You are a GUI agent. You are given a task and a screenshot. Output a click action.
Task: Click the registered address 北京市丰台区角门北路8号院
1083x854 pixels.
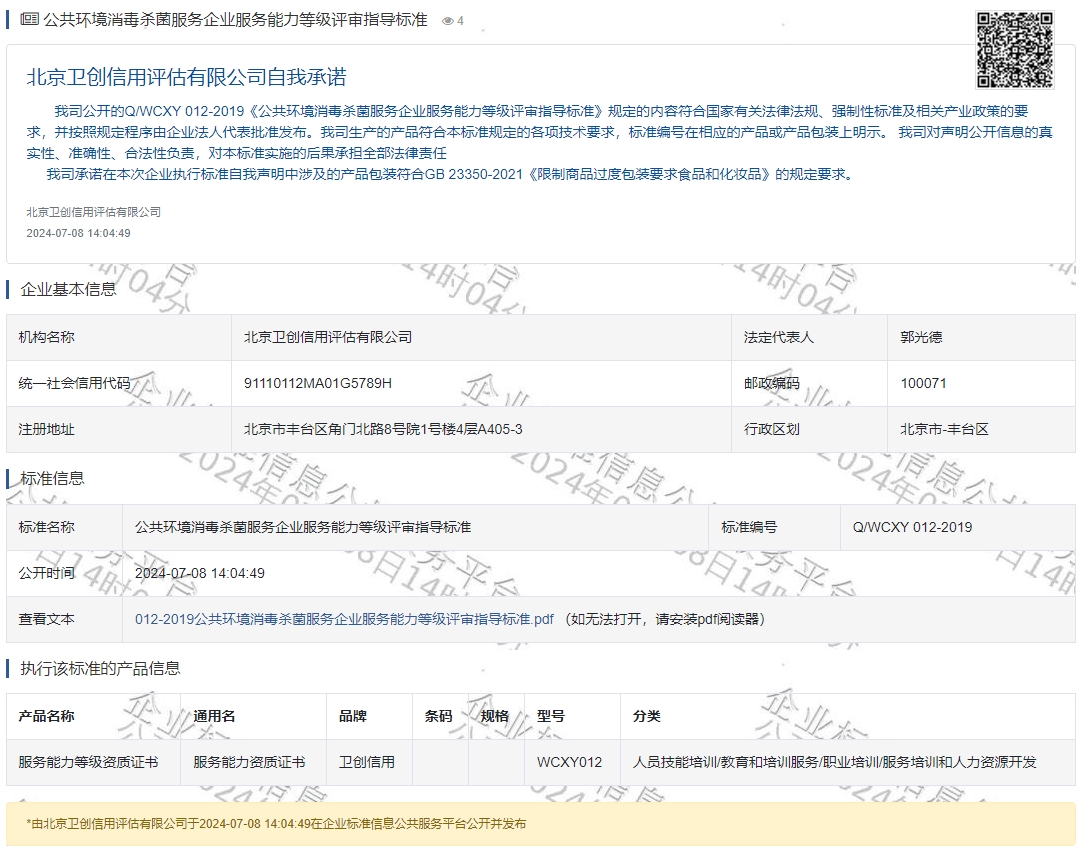click(383, 429)
